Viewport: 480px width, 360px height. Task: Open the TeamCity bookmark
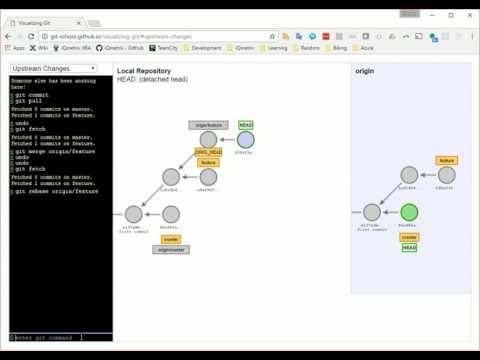(x=163, y=48)
